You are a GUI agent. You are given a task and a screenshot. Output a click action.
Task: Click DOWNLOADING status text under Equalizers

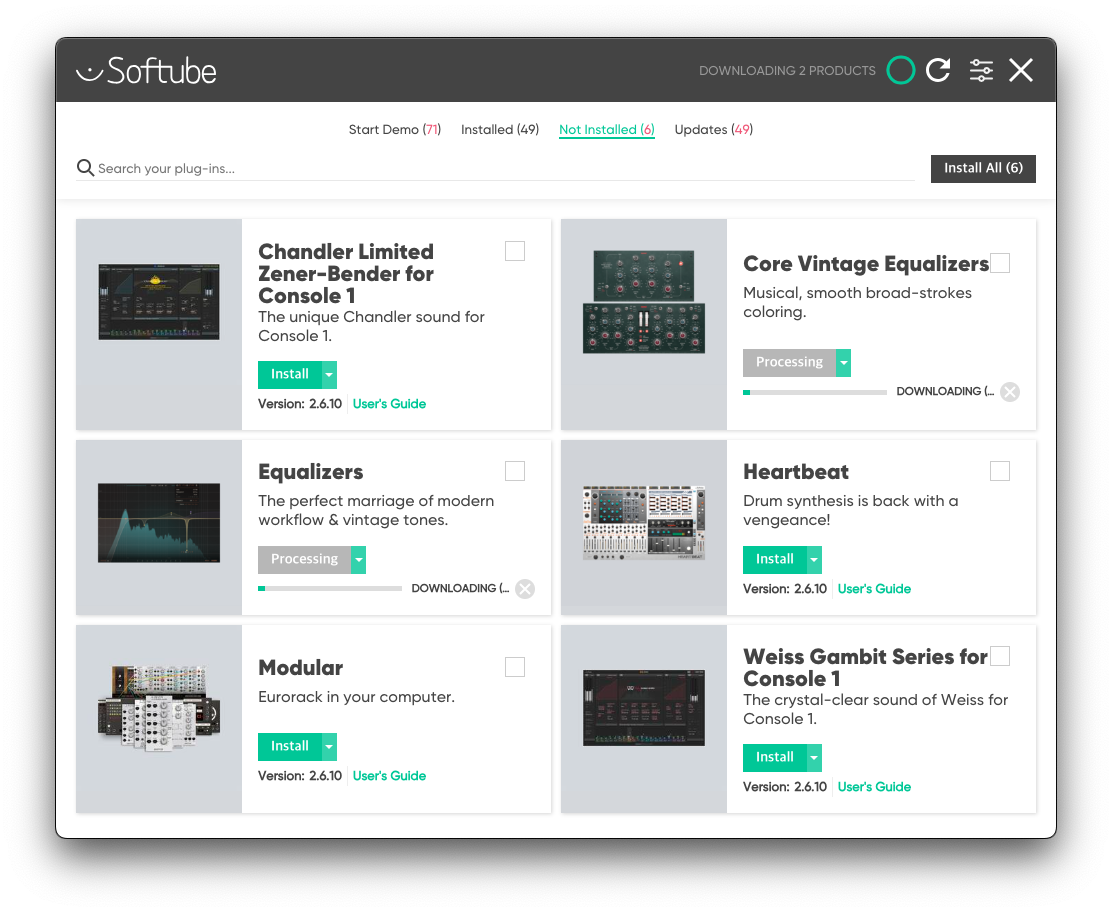pyautogui.click(x=460, y=589)
